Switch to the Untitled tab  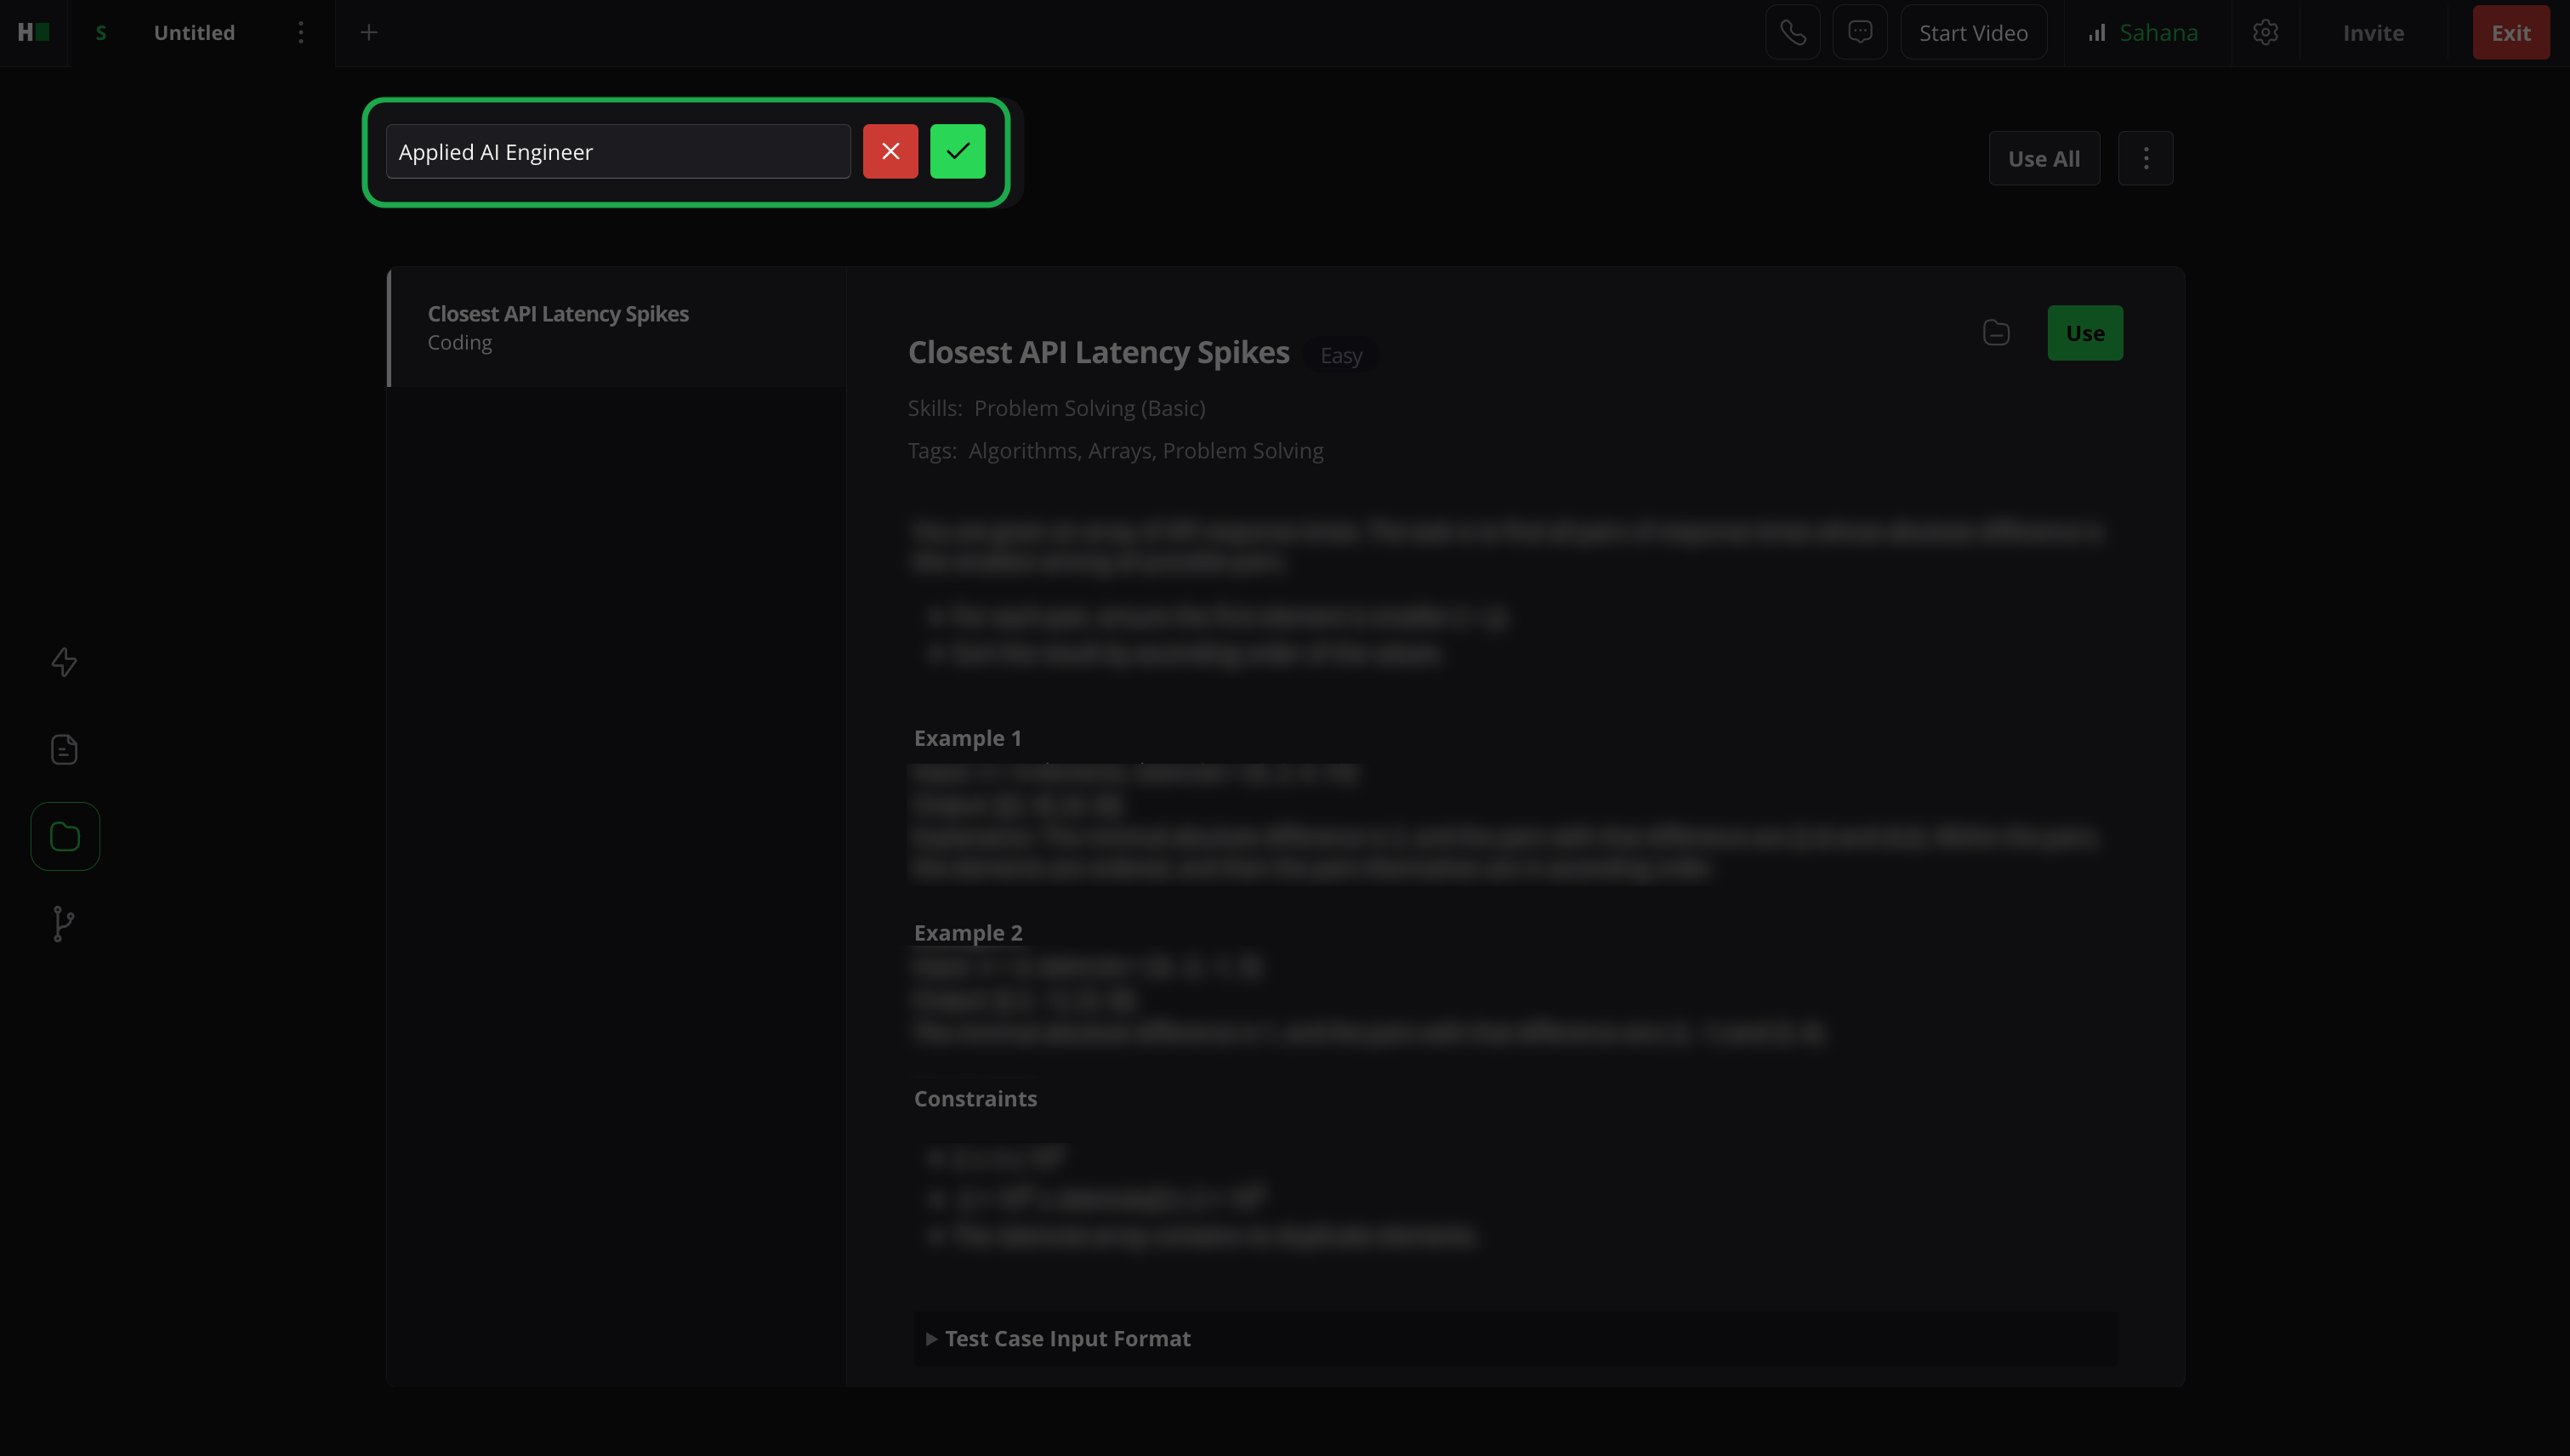pyautogui.click(x=194, y=33)
